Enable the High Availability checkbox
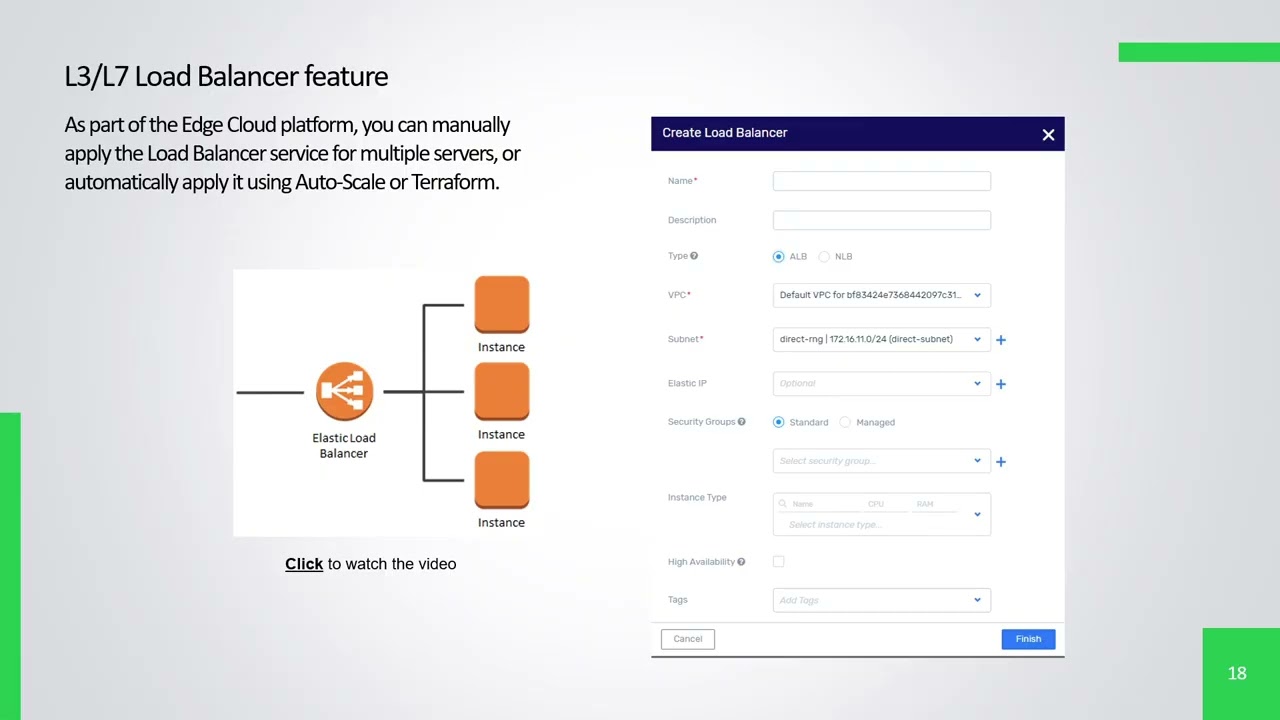 pyautogui.click(x=779, y=562)
